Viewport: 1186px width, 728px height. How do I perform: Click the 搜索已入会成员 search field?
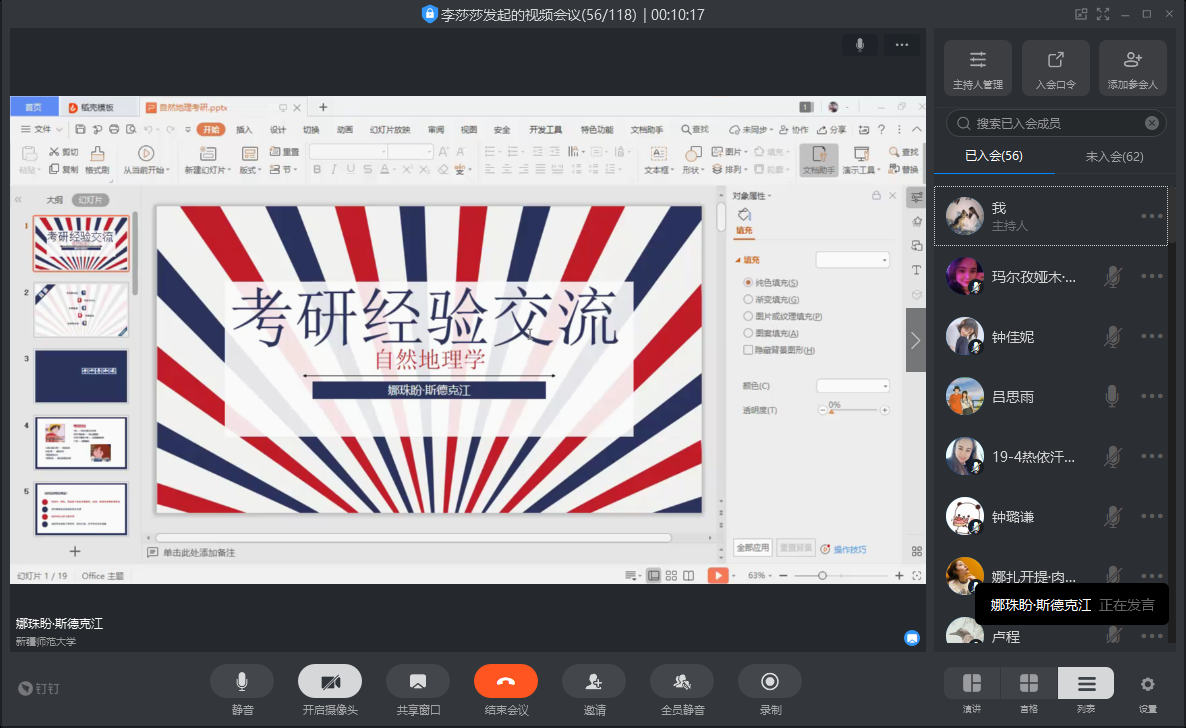(1050, 123)
